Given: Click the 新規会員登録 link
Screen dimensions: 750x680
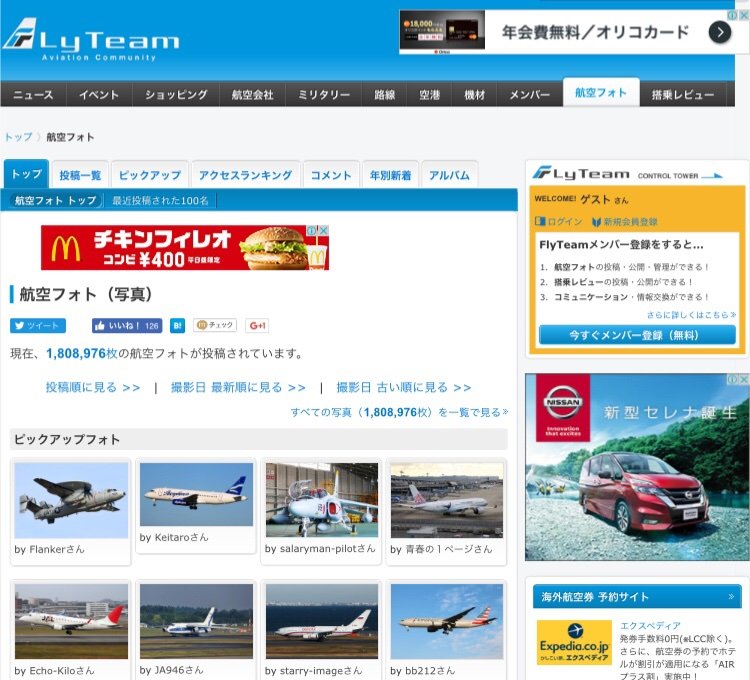Looking at the screenshot, I should click(x=625, y=221).
